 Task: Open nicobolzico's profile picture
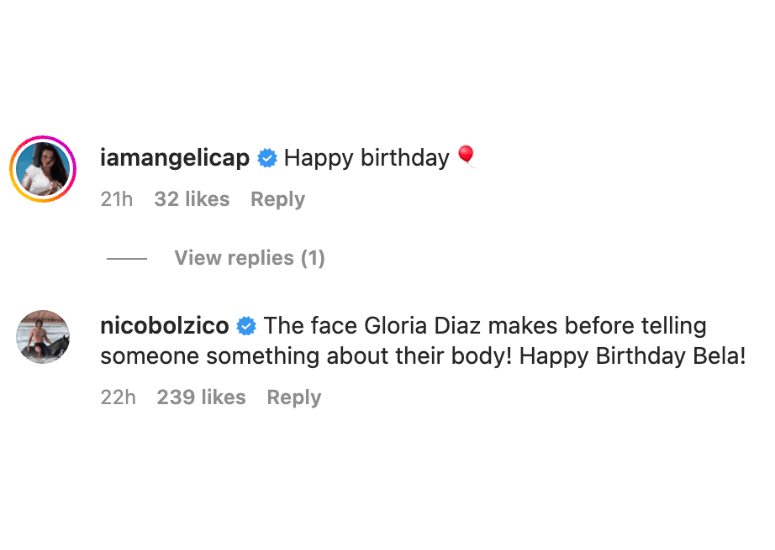click(x=43, y=337)
